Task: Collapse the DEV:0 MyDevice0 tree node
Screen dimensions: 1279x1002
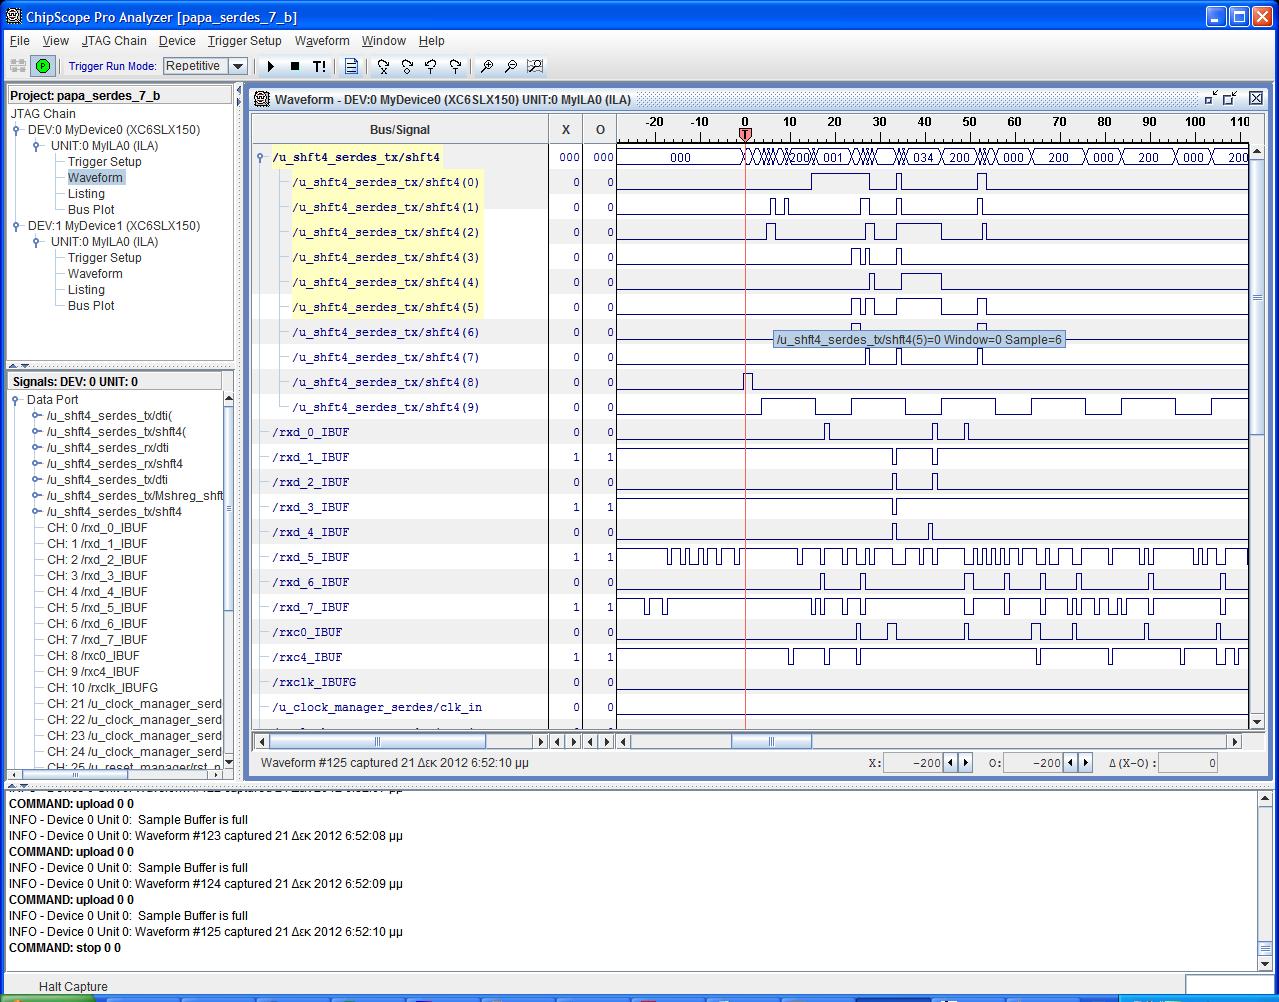Action: (17, 130)
